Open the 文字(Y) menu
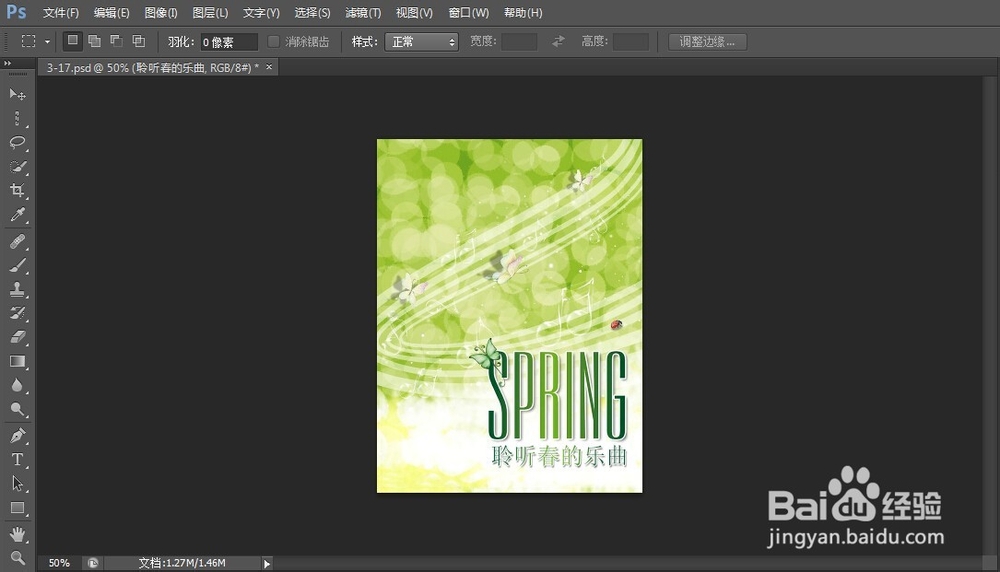The image size is (1000, 572). 261,13
